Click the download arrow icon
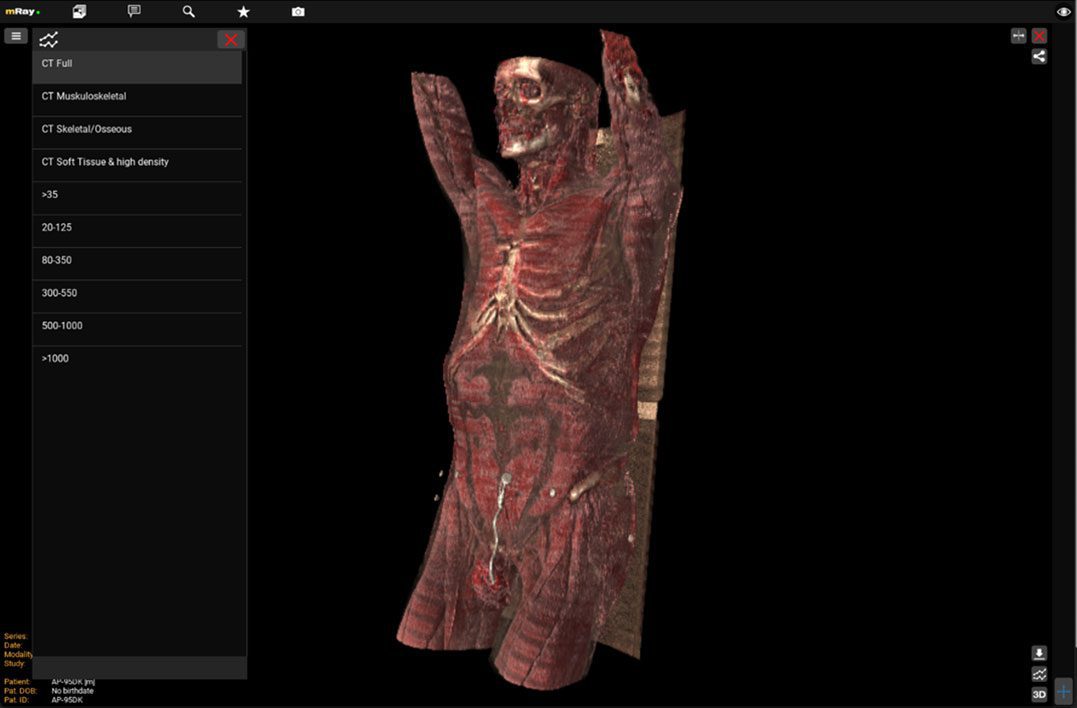This screenshot has height=708, width=1077. point(1039,653)
